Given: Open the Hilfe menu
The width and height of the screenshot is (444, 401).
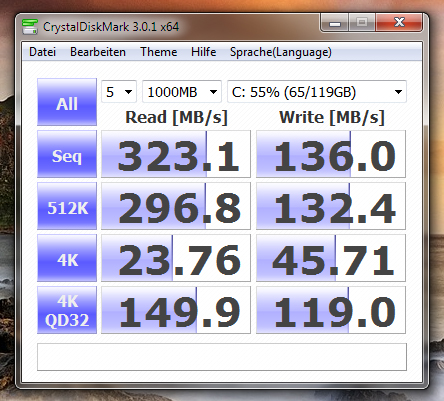Looking at the screenshot, I should pyautogui.click(x=203, y=52).
